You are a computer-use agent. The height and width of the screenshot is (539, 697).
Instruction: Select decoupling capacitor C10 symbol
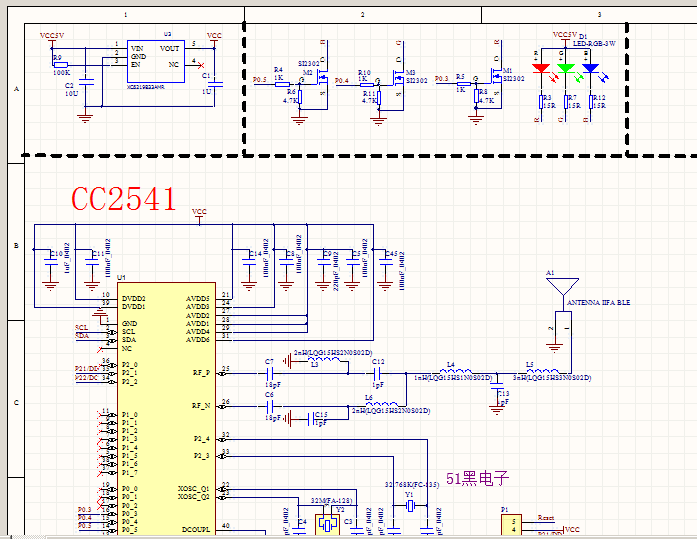[x=51, y=262]
